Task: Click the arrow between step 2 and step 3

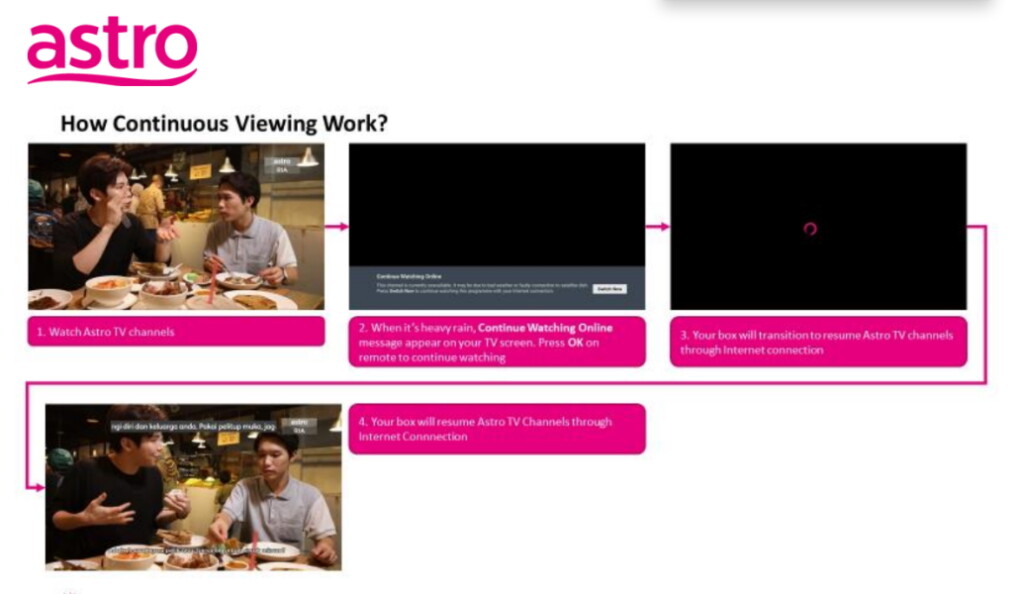Action: (x=657, y=227)
